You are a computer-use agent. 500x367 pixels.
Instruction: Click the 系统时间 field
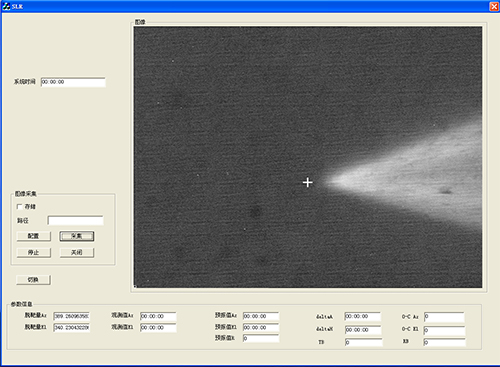[x=73, y=82]
